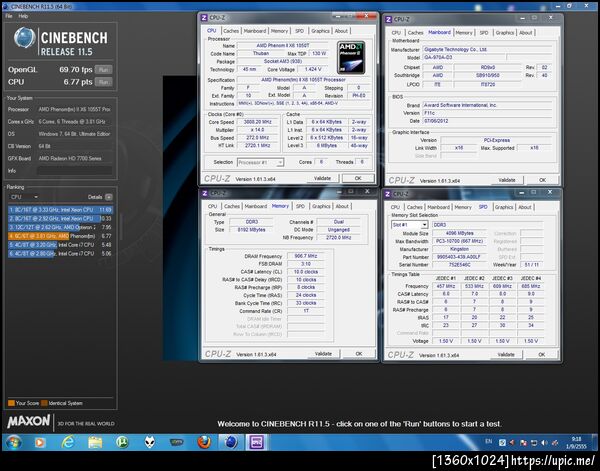Screen dimensions: 600x471
Task: Open the Action Center flag tray icon
Action: pos(523,443)
